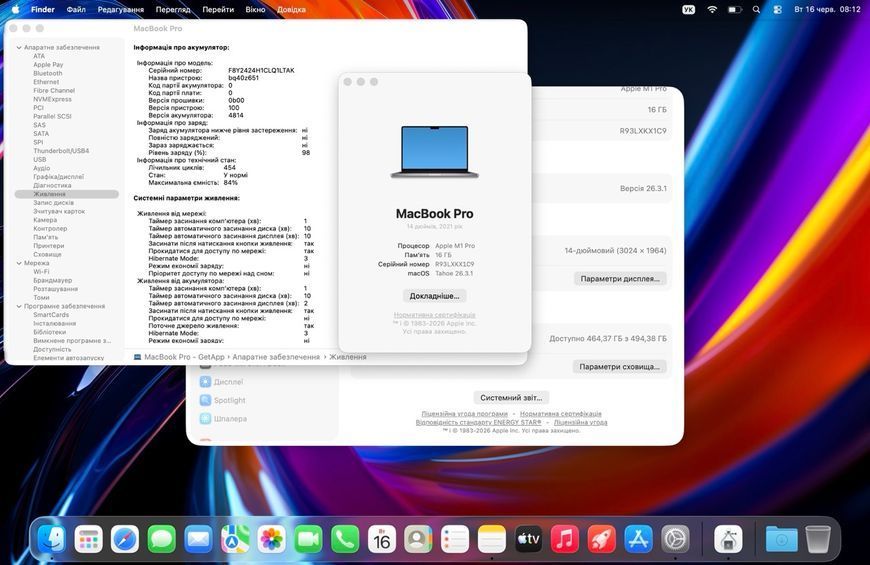Open App Store in Dock
The width and height of the screenshot is (870, 565).
638,538
